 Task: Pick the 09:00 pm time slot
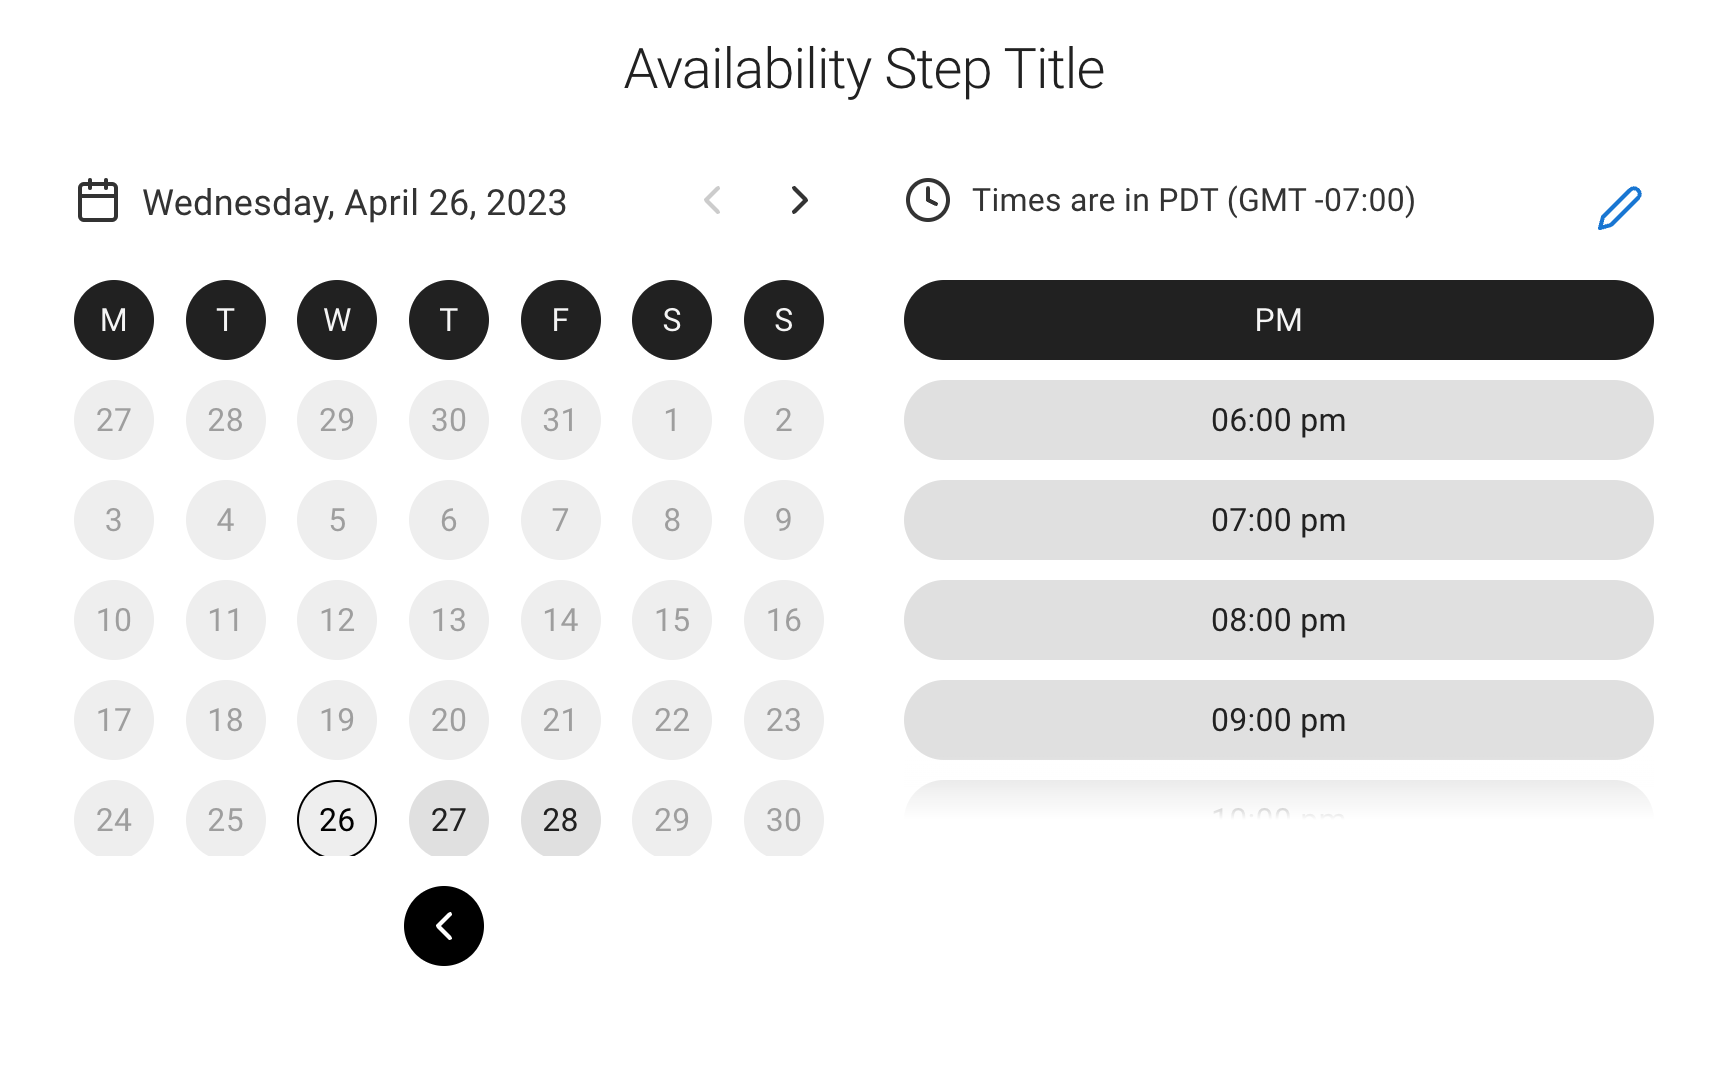(x=1278, y=720)
